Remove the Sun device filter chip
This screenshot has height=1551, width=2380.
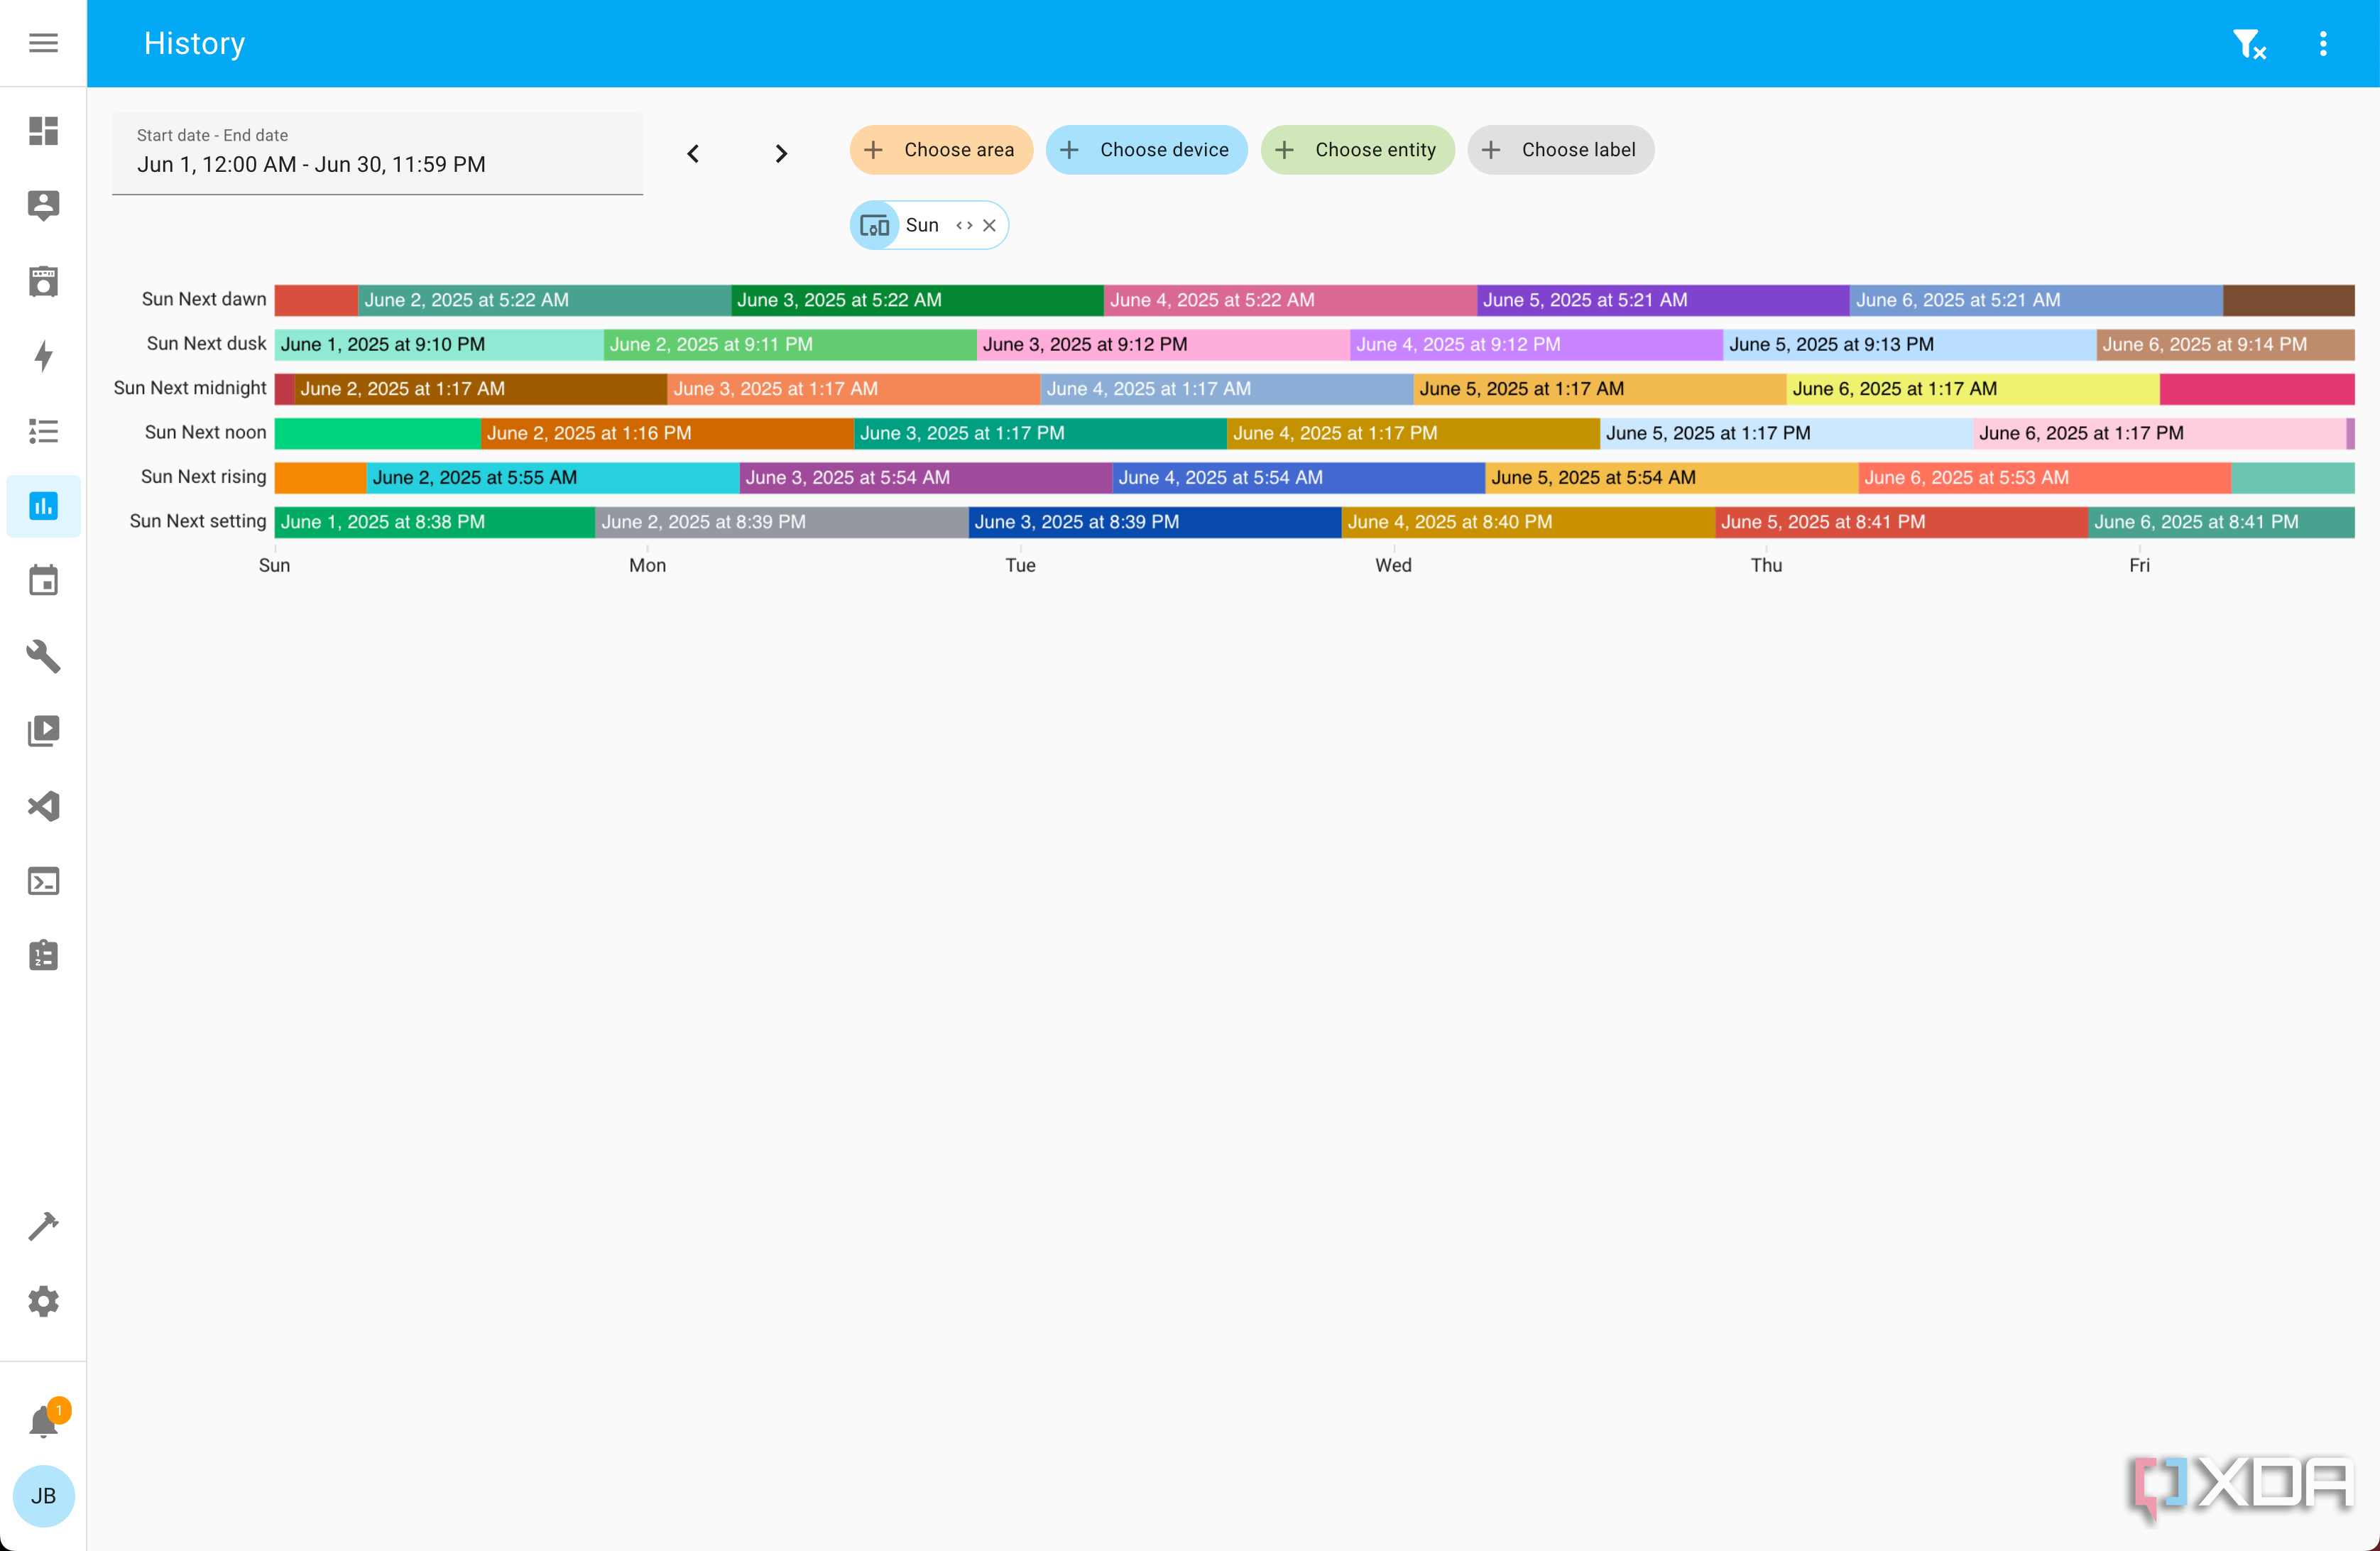(989, 225)
